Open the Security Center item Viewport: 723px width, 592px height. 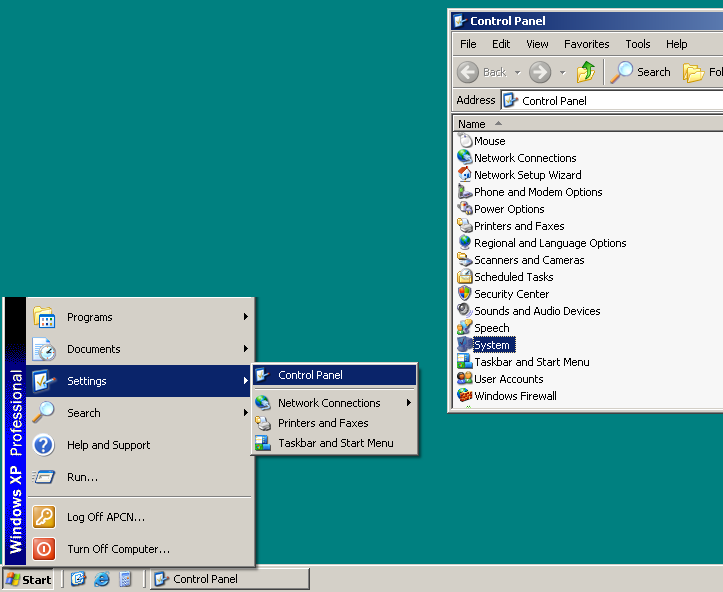coord(511,294)
